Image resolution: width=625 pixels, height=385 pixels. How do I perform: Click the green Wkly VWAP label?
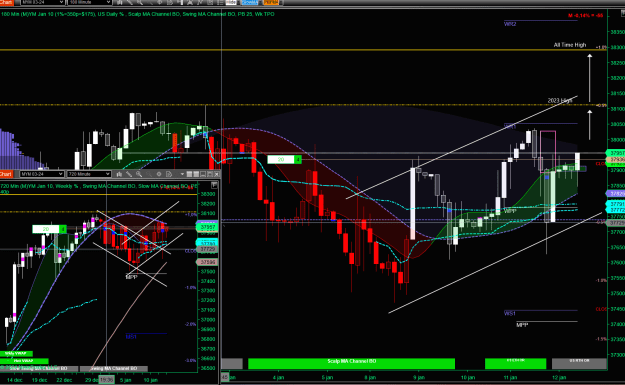pyautogui.click(x=16, y=354)
